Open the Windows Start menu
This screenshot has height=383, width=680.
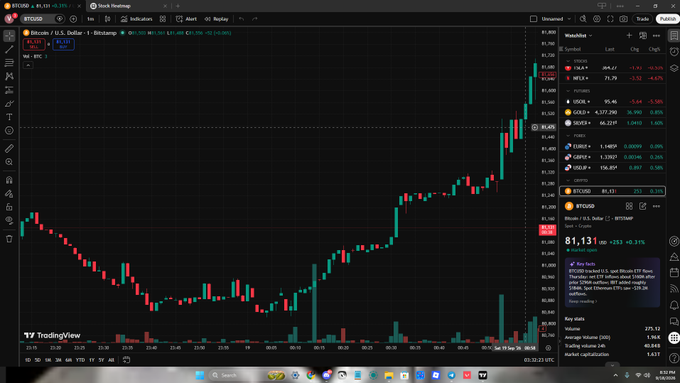pyautogui.click(x=200, y=375)
